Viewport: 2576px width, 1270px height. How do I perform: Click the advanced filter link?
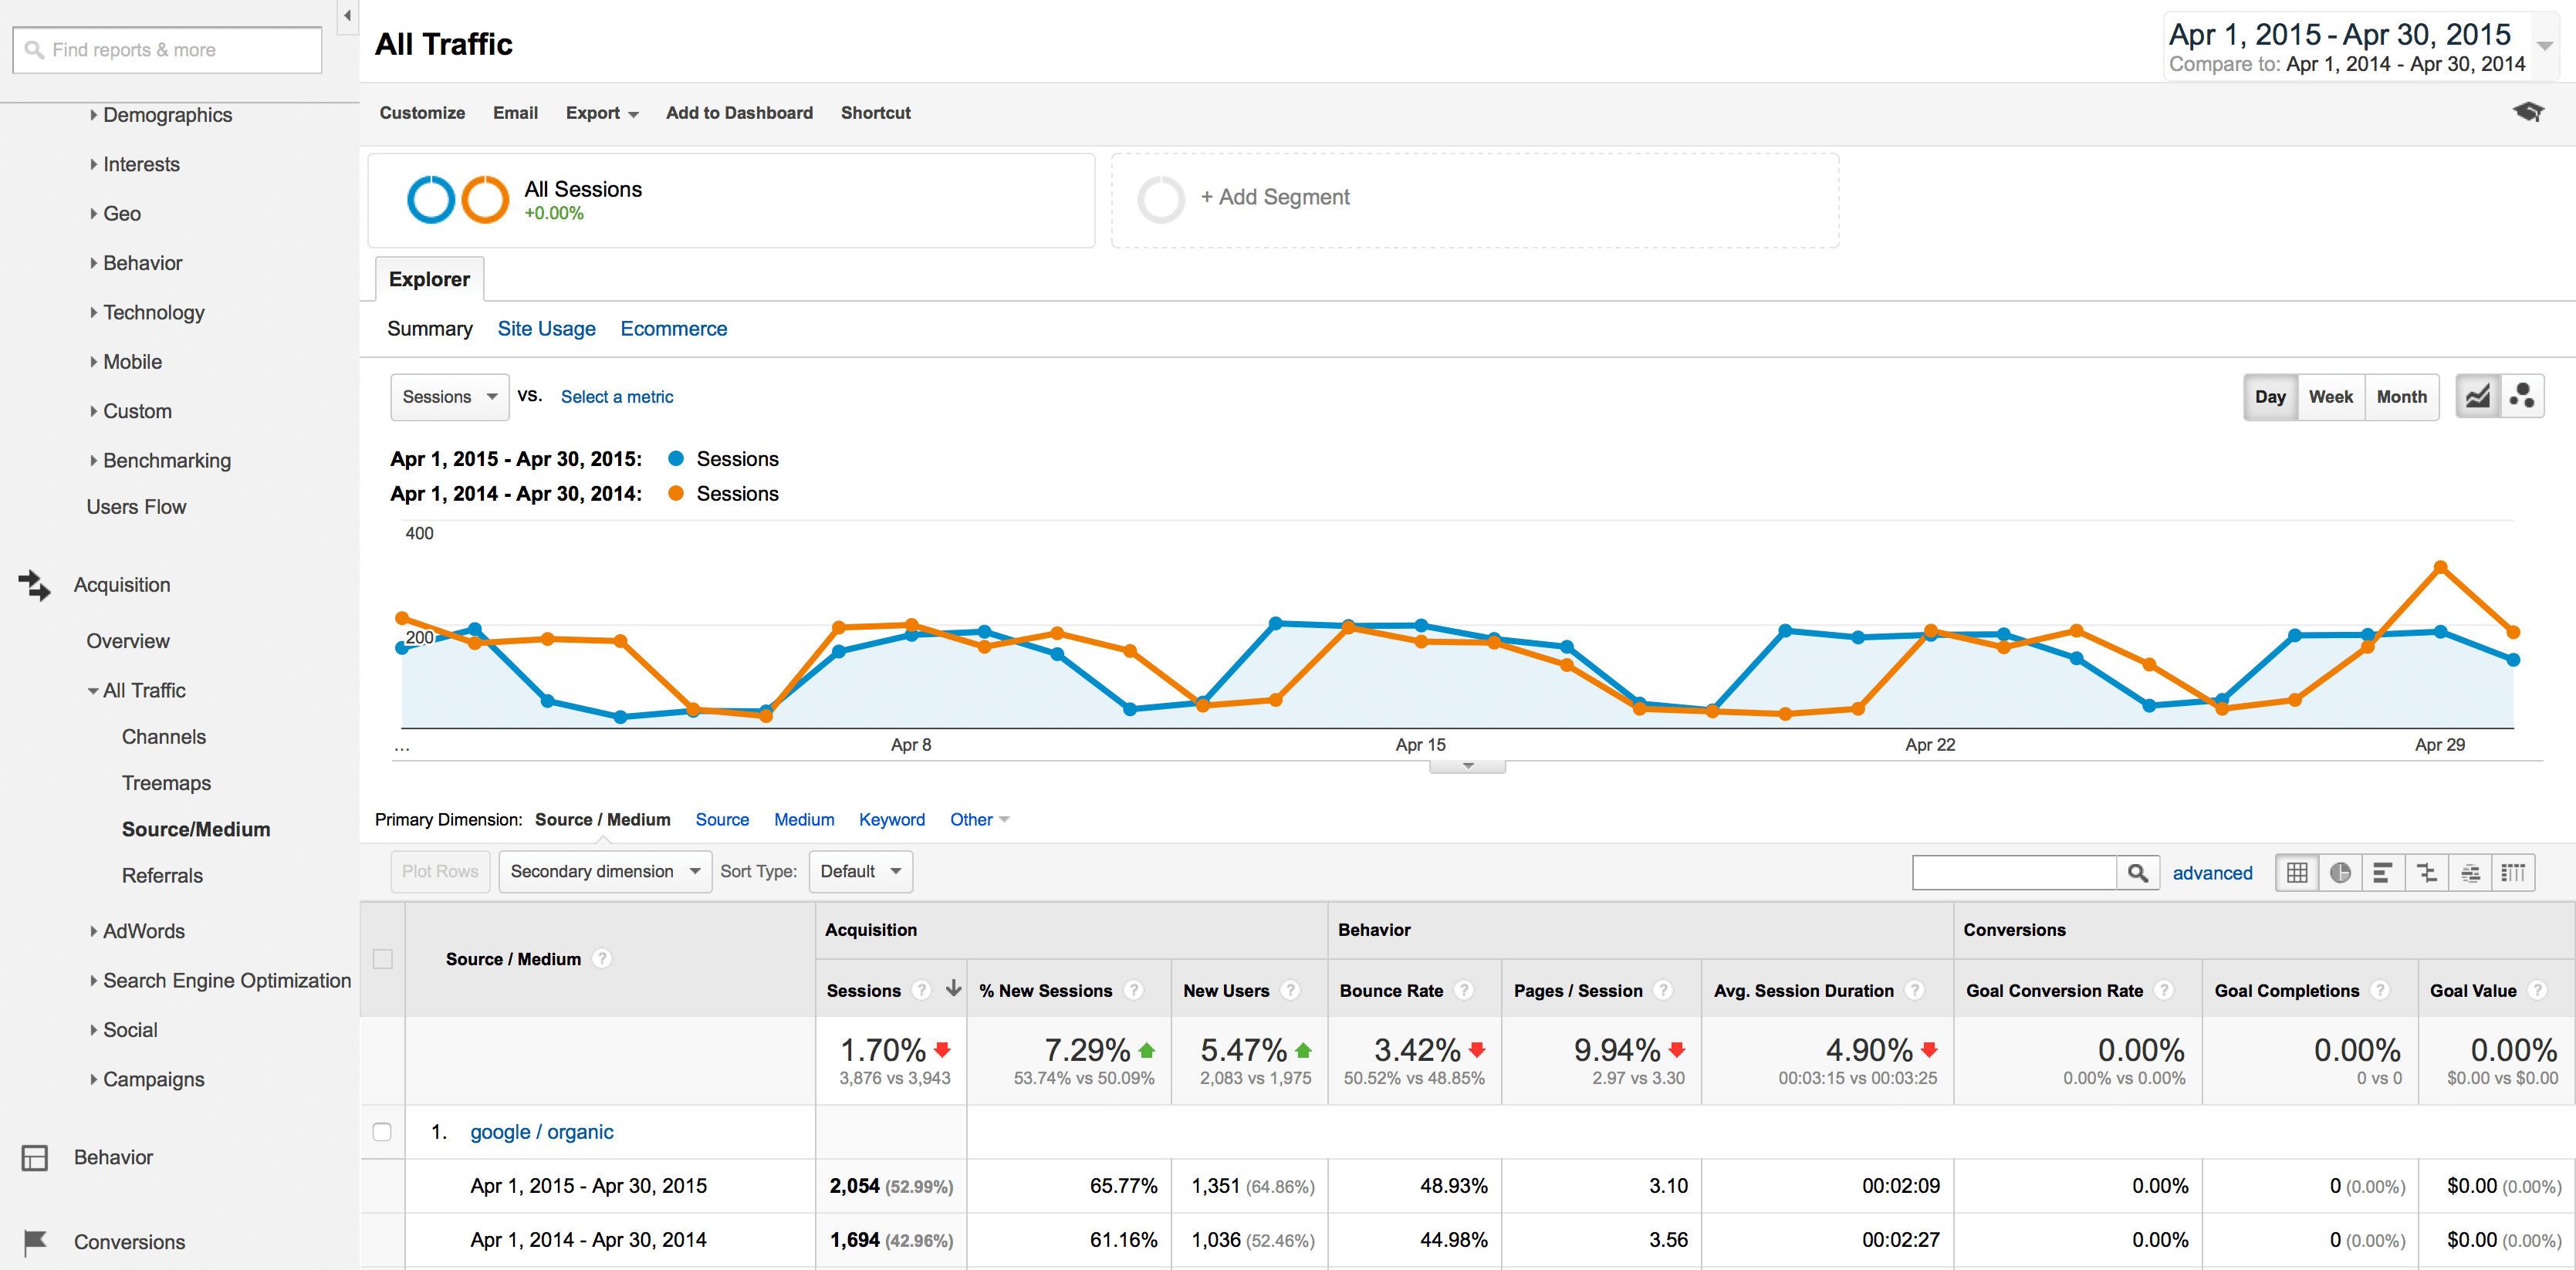[2212, 873]
